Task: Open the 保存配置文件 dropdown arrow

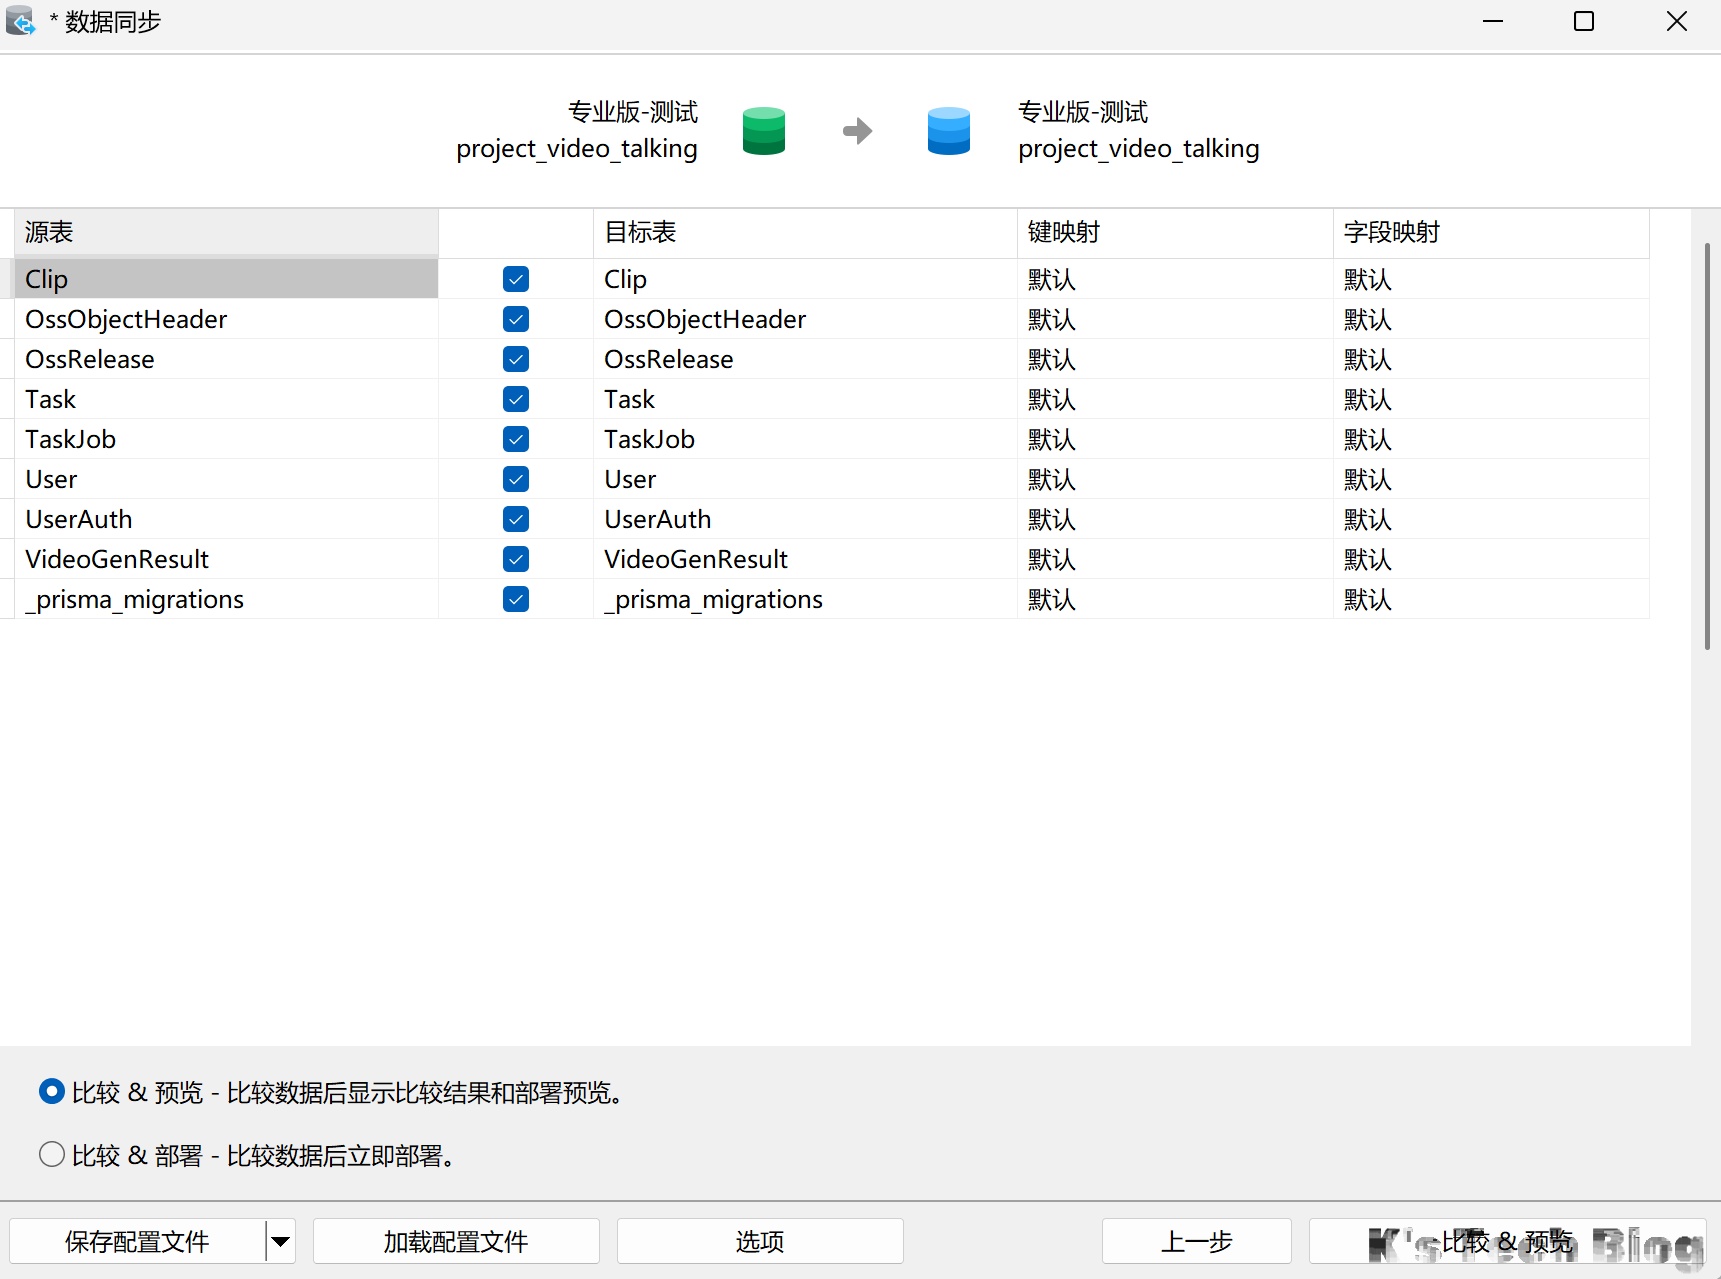Action: (x=281, y=1241)
